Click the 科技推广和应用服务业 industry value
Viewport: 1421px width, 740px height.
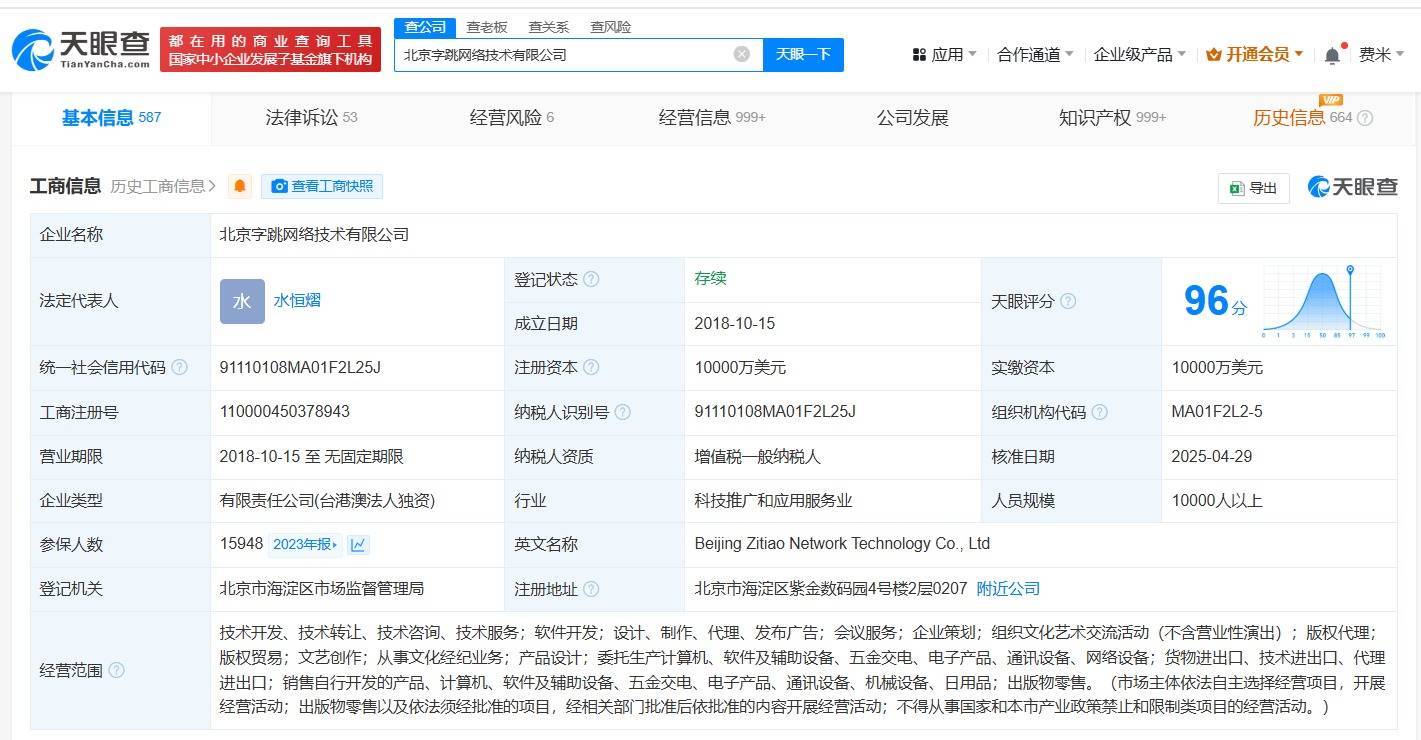pos(773,500)
